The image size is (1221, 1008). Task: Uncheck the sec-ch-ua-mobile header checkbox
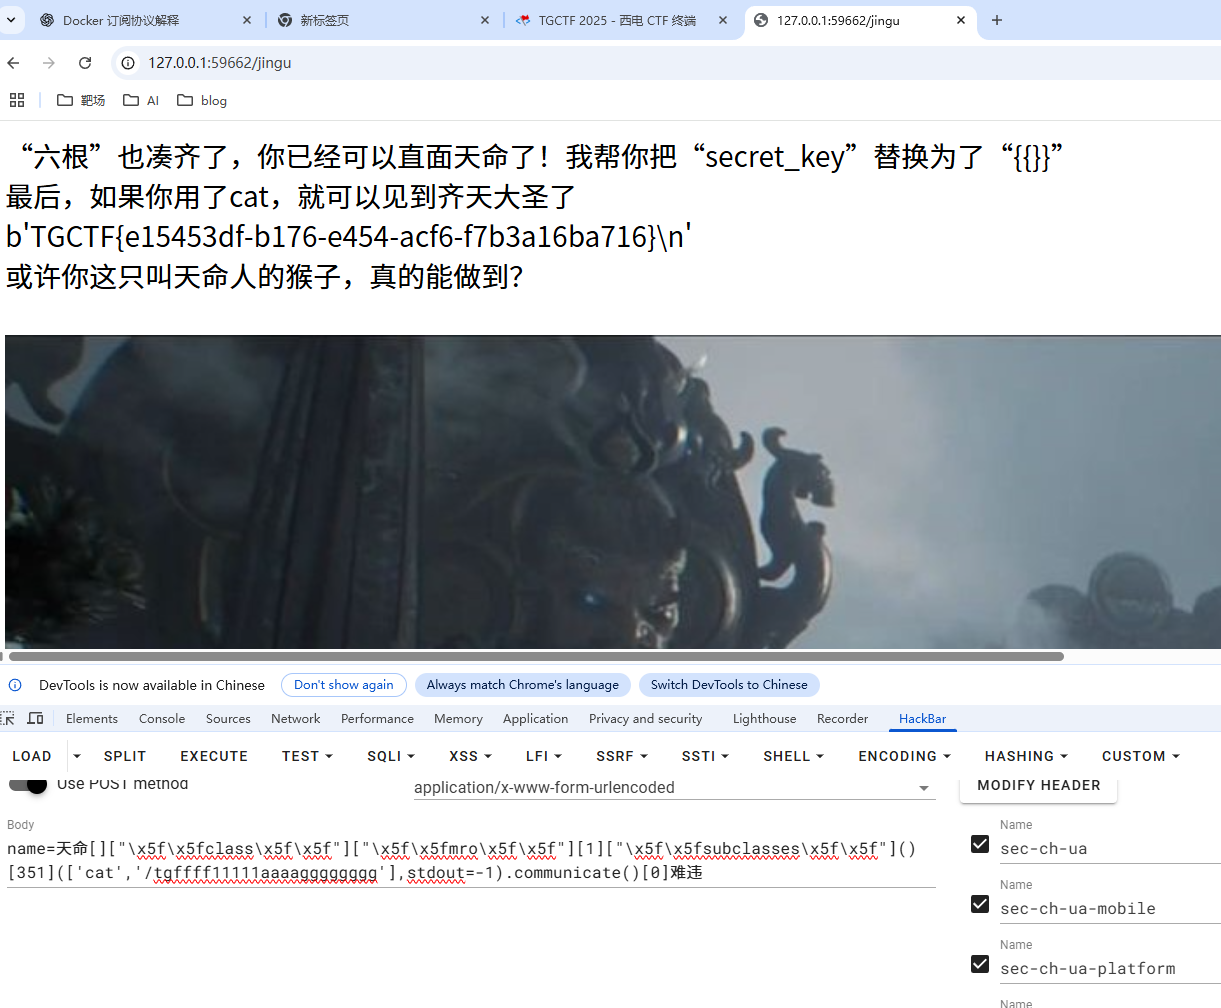pos(980,904)
